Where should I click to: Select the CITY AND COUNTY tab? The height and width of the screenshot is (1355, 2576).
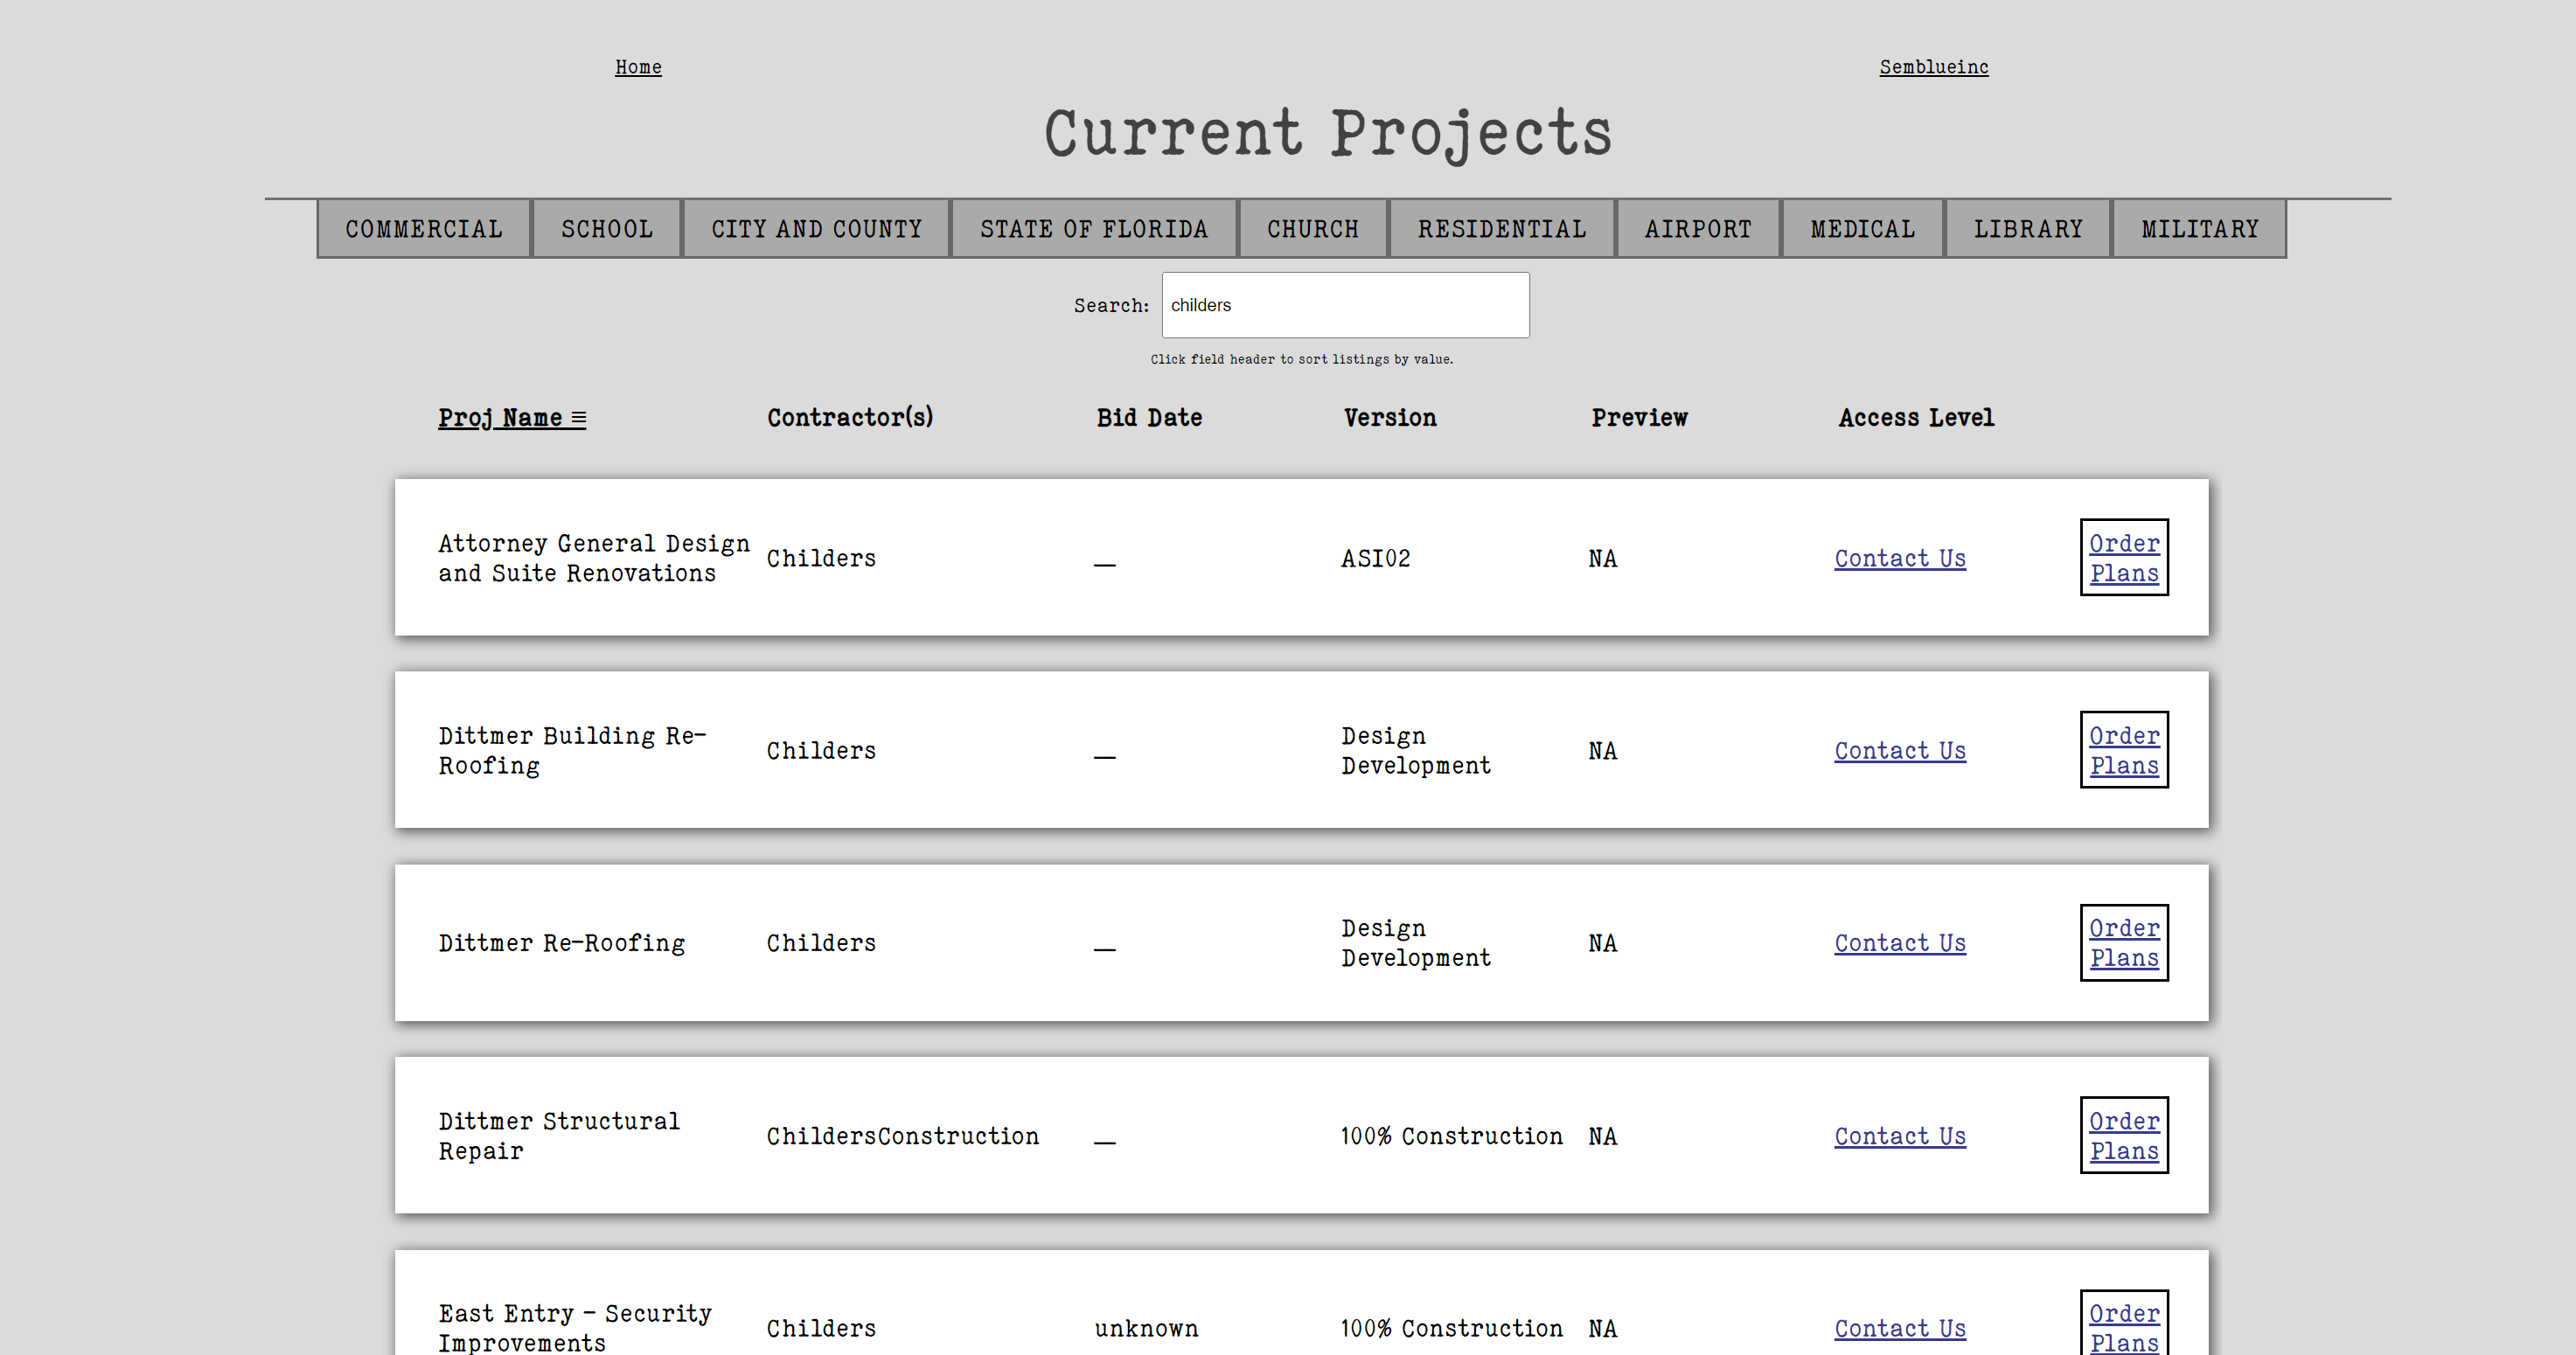click(816, 229)
